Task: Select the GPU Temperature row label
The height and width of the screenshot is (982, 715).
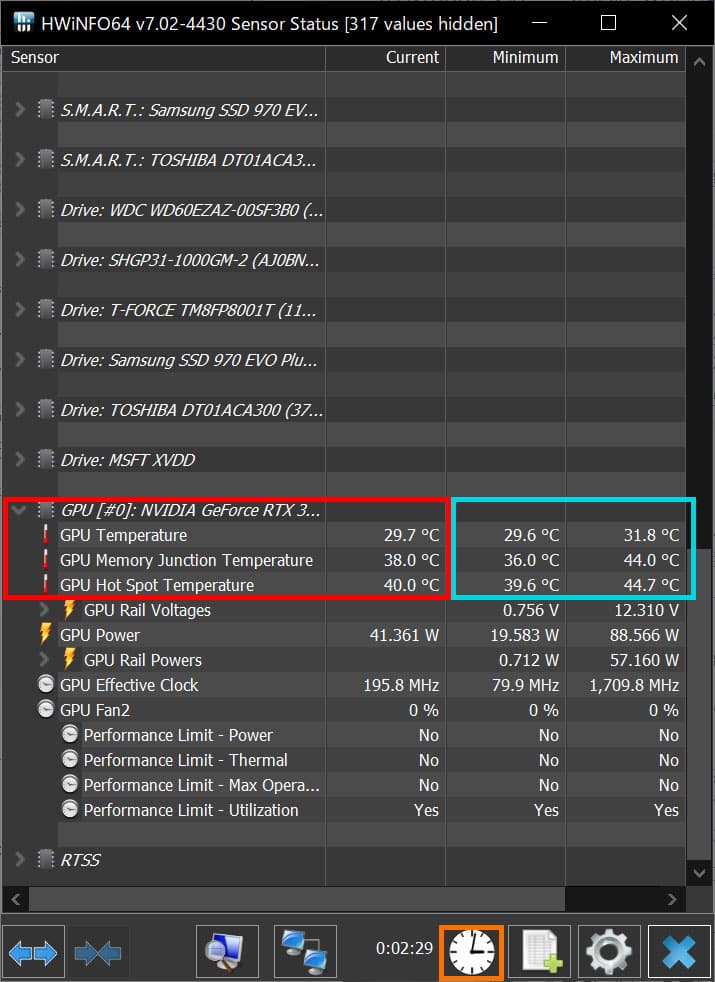Action: 123,535
